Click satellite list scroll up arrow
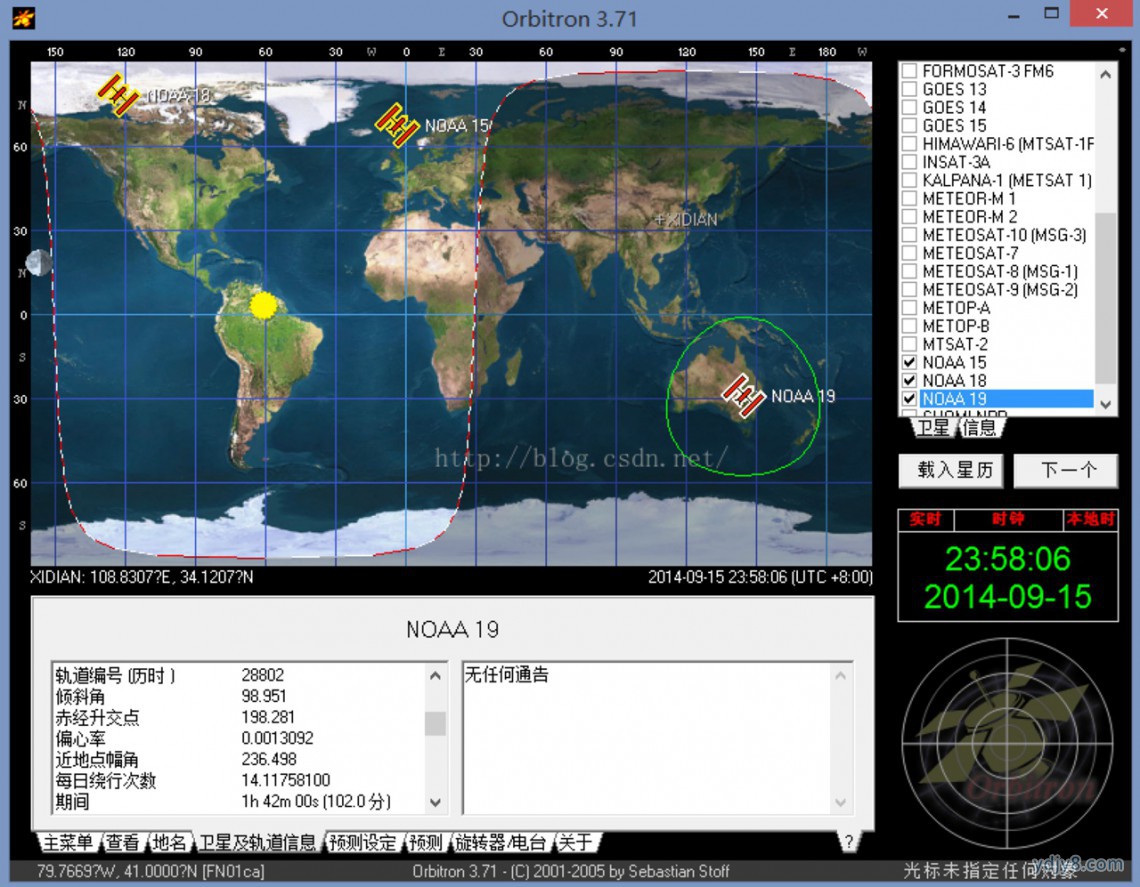The width and height of the screenshot is (1140, 887). pyautogui.click(x=1105, y=74)
